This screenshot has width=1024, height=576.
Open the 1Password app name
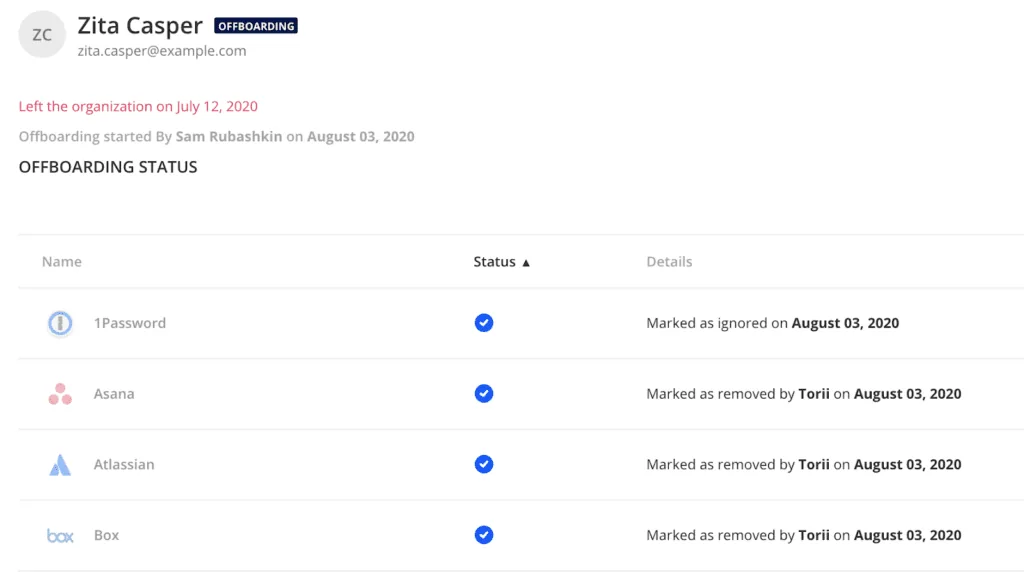click(130, 323)
